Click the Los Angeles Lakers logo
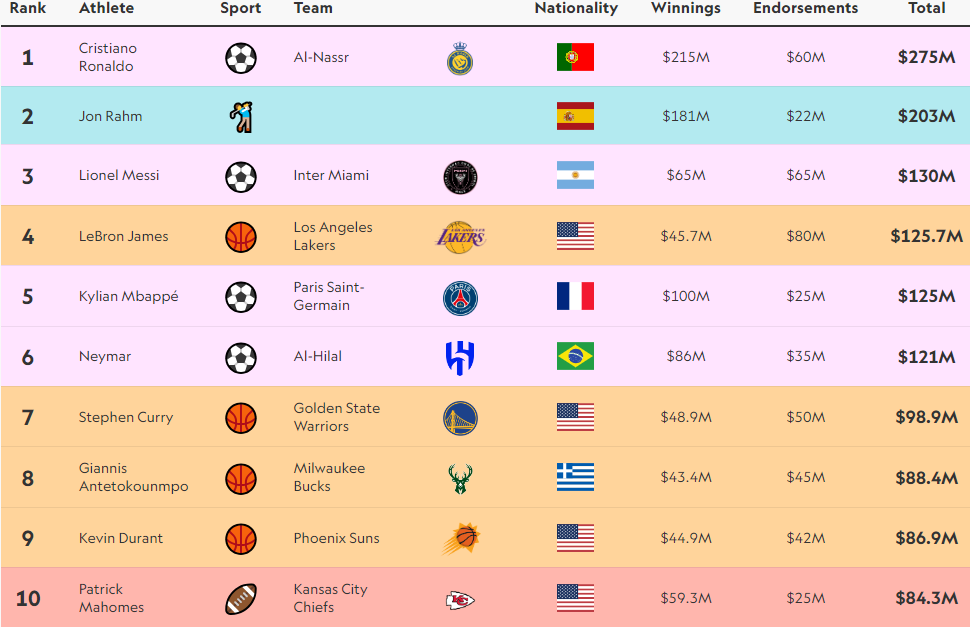 pos(460,237)
